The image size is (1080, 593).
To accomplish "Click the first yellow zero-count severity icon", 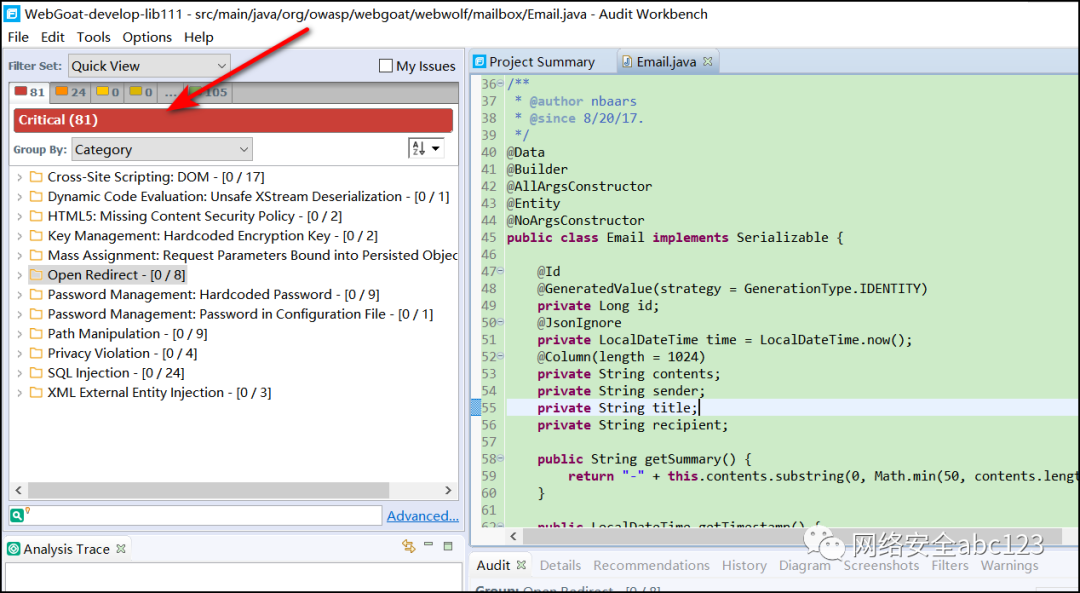I will pyautogui.click(x=104, y=91).
